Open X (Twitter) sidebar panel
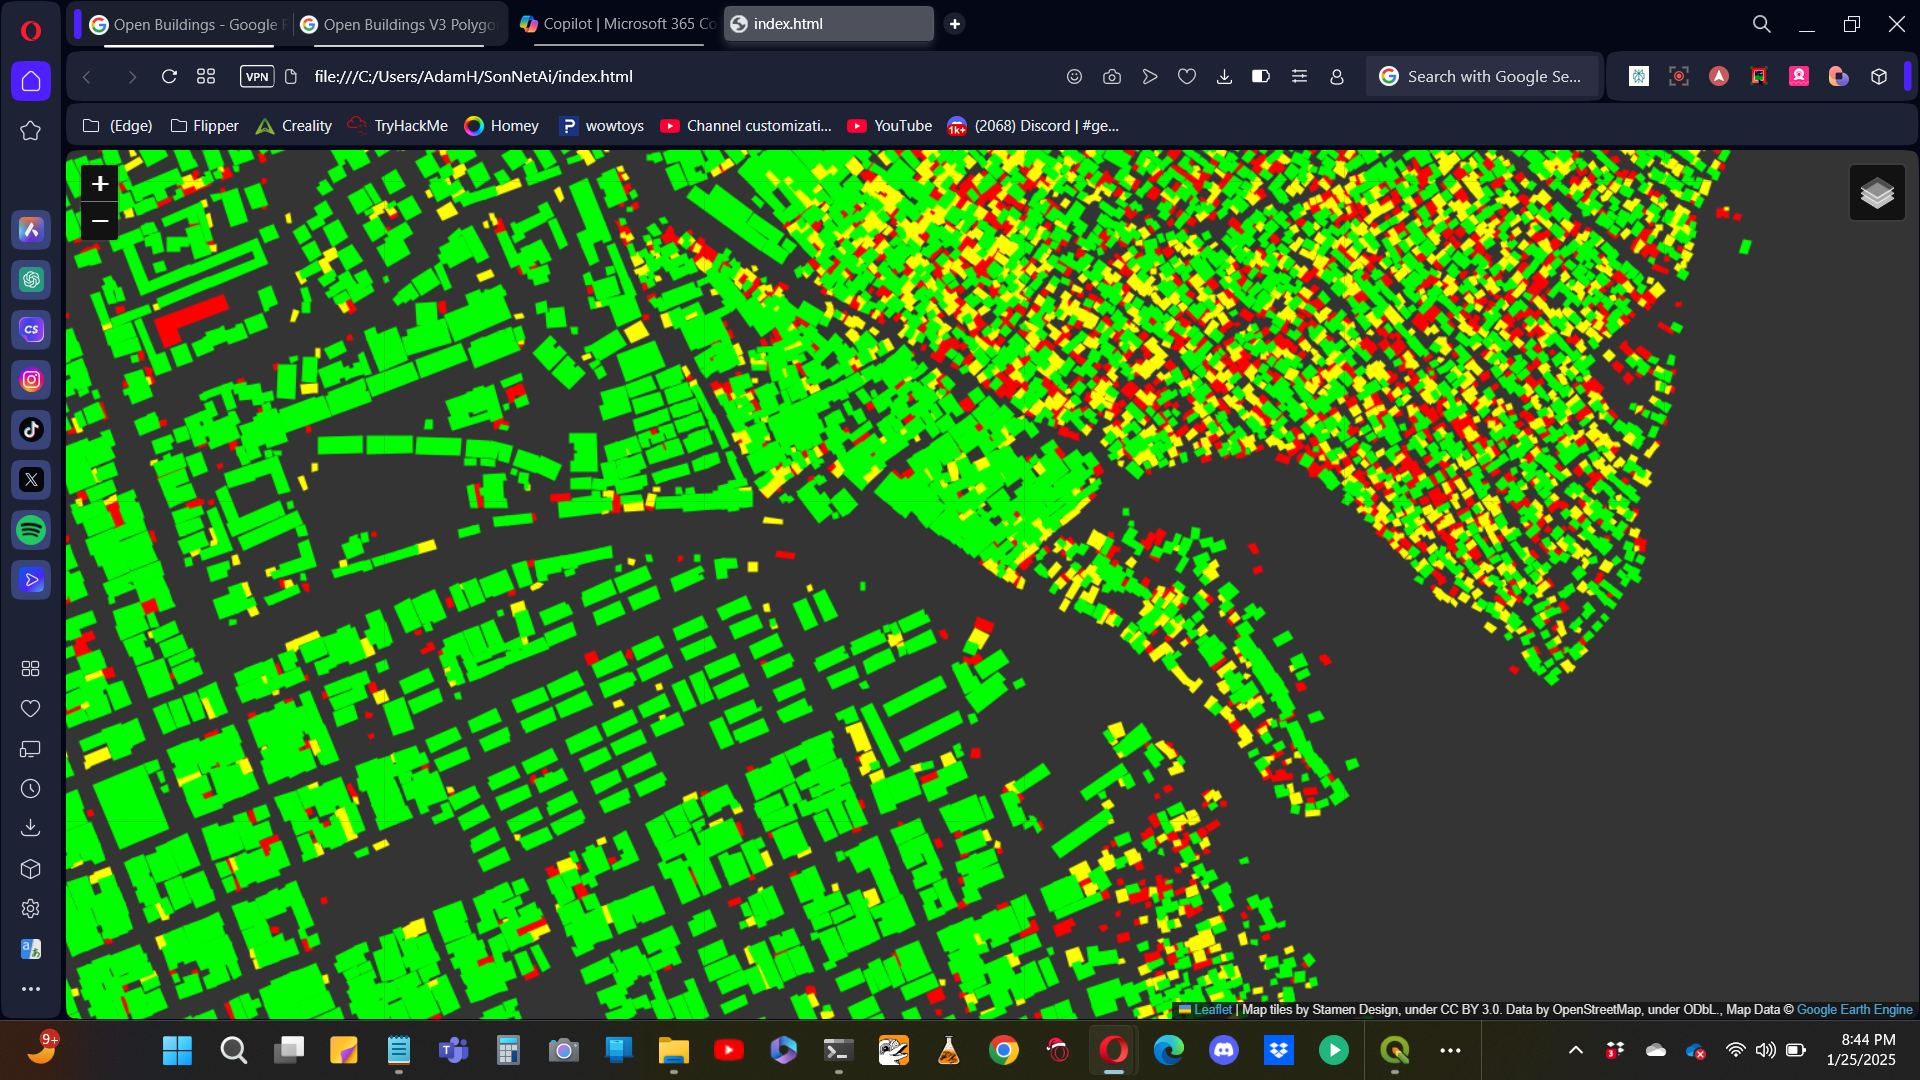Screen dimensions: 1920x1080 (x=31, y=480)
